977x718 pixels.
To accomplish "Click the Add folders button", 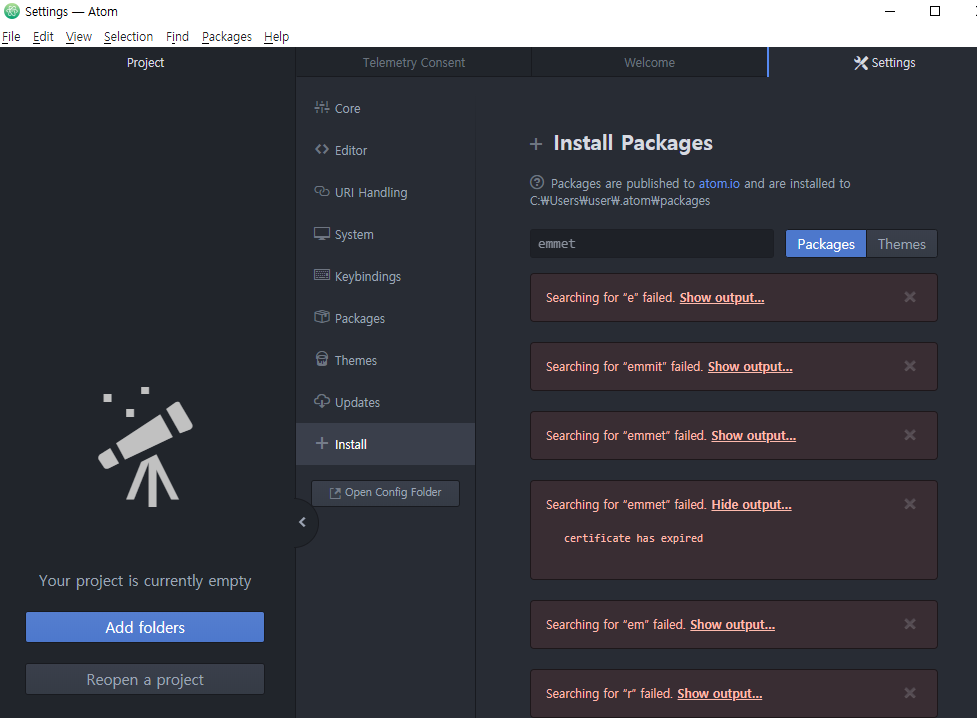I will (145, 627).
